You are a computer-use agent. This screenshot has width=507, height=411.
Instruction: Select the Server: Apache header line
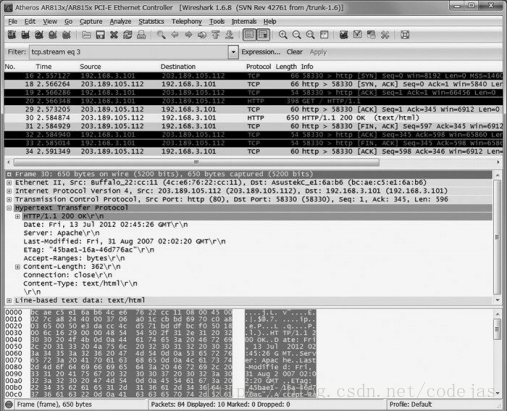point(61,233)
